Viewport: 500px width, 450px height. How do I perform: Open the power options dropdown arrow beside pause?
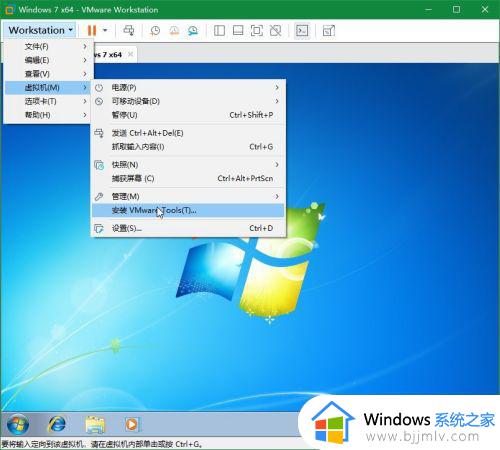pyautogui.click(x=105, y=30)
